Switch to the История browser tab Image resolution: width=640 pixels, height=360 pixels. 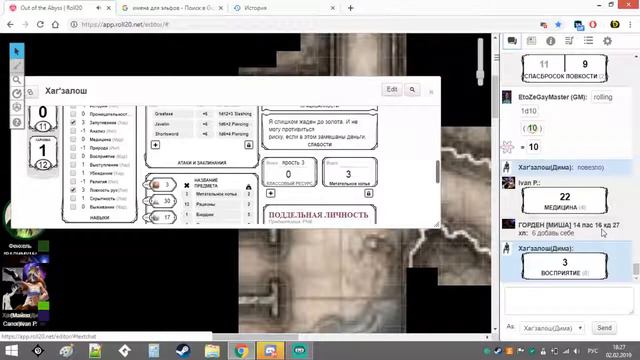(284, 8)
